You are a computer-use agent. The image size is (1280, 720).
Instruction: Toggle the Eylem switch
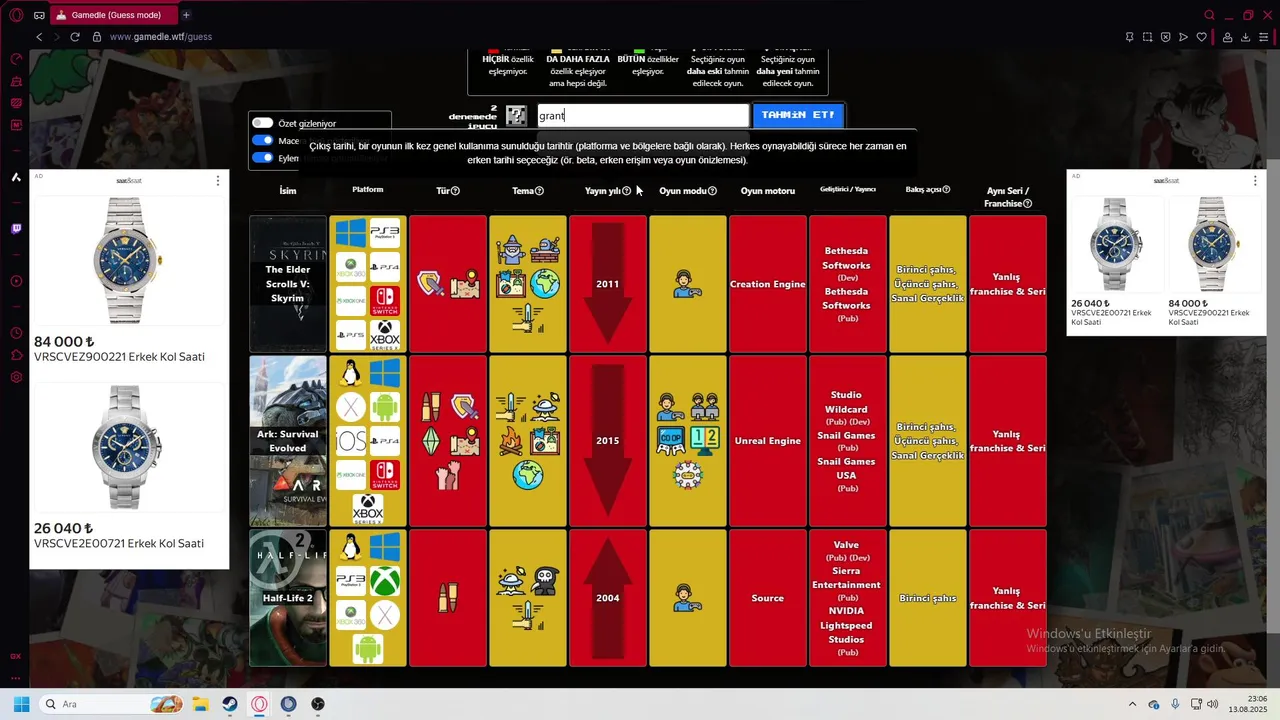[x=262, y=158]
